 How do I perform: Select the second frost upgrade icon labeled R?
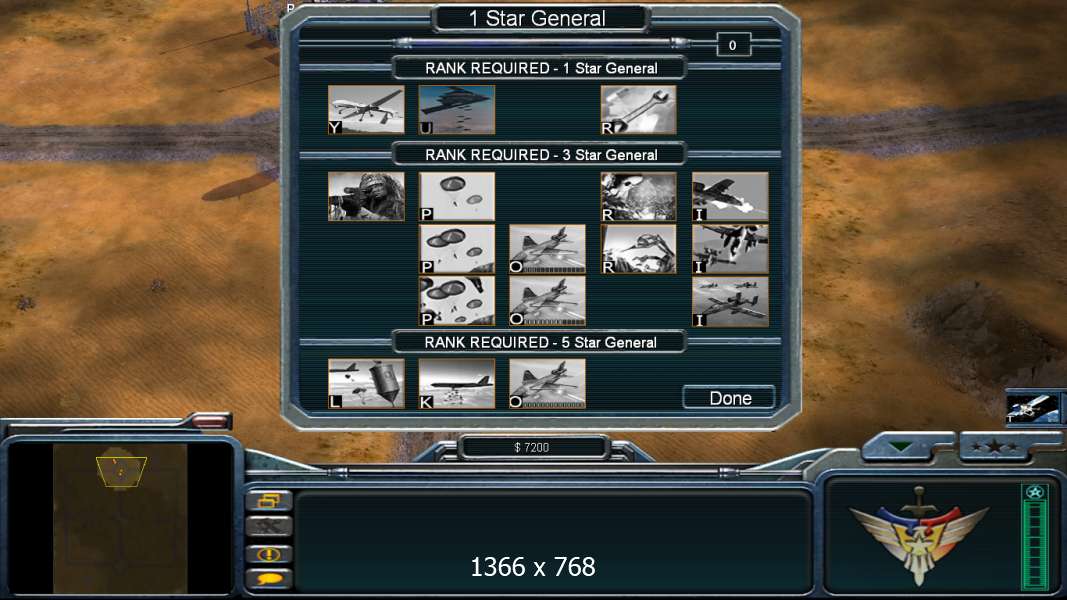638,249
